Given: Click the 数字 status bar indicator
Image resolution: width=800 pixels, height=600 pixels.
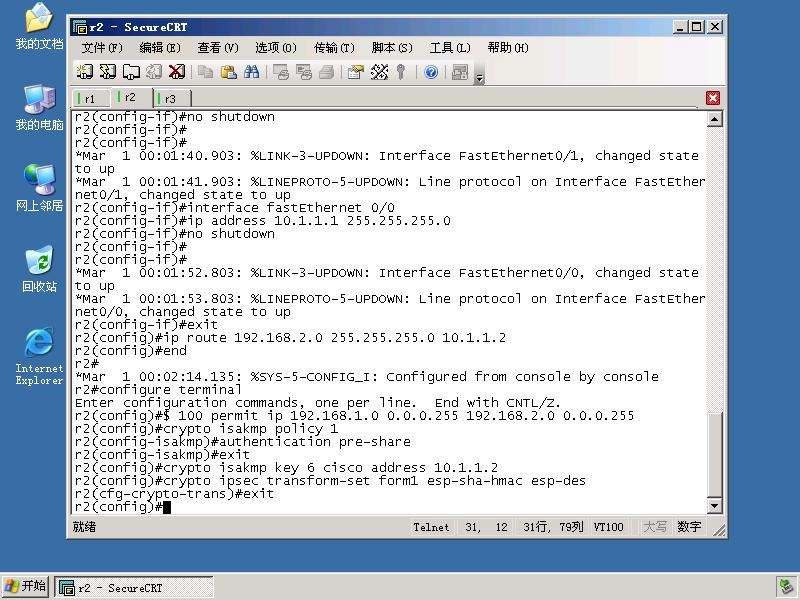Looking at the screenshot, I should tap(689, 527).
